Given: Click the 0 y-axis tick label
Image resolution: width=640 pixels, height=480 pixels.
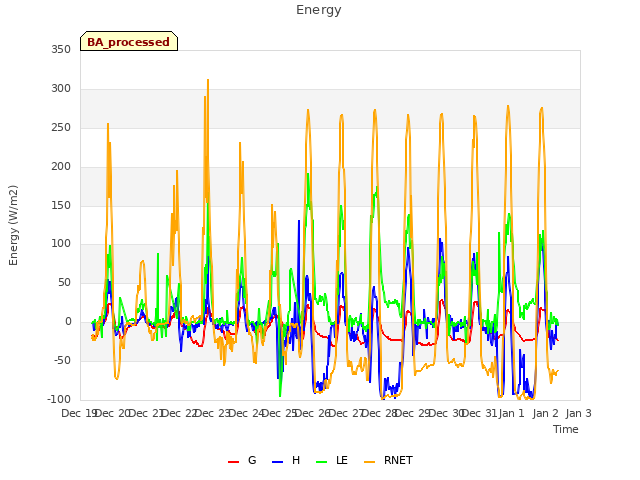Looking at the screenshot, I should 68,322.
